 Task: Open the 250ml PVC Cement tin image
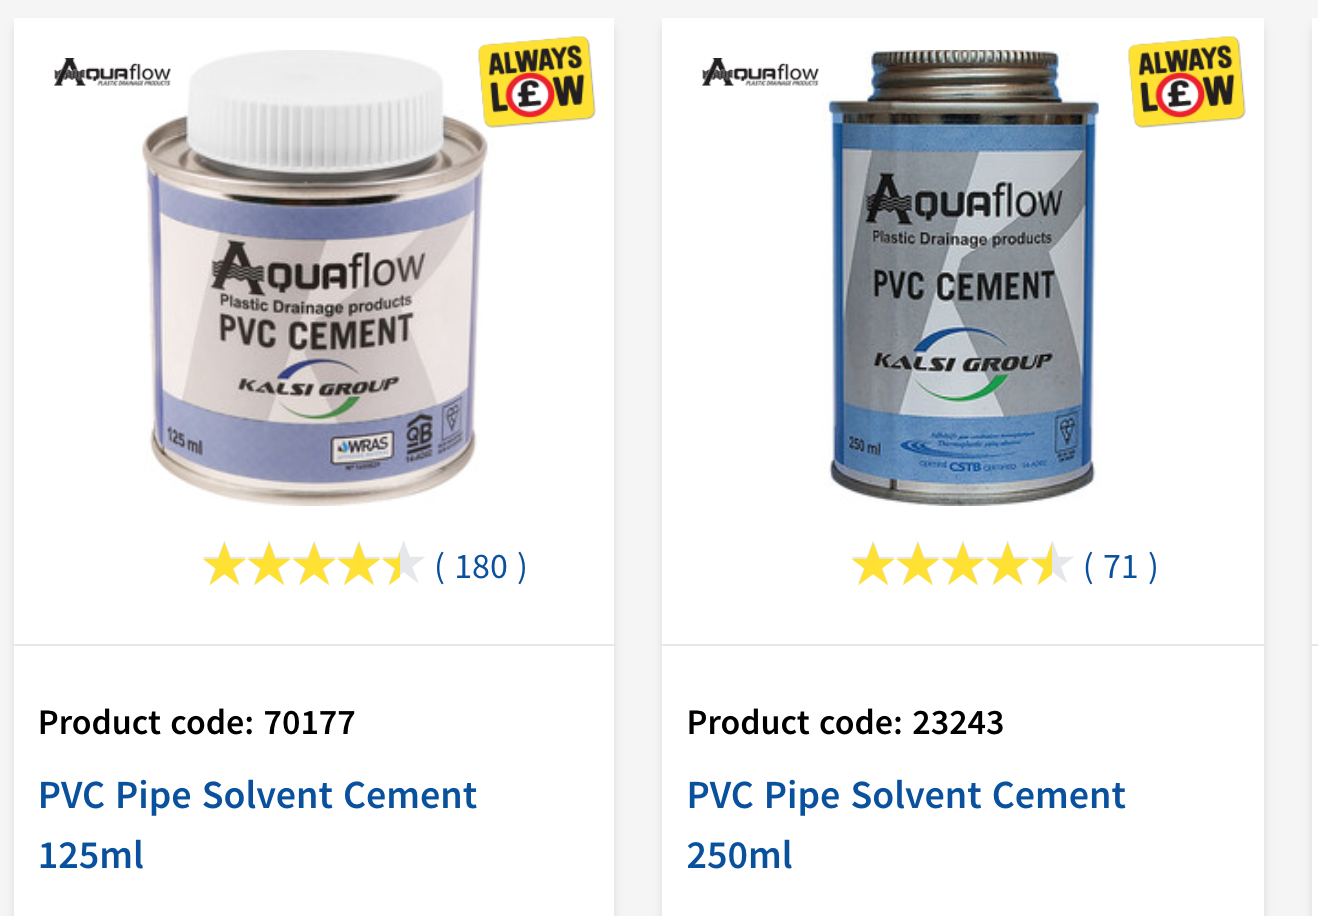pyautogui.click(x=963, y=275)
